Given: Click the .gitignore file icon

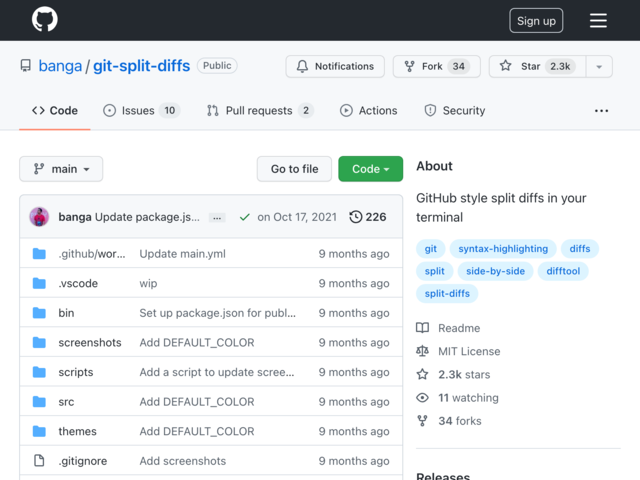Looking at the screenshot, I should click(x=39, y=460).
